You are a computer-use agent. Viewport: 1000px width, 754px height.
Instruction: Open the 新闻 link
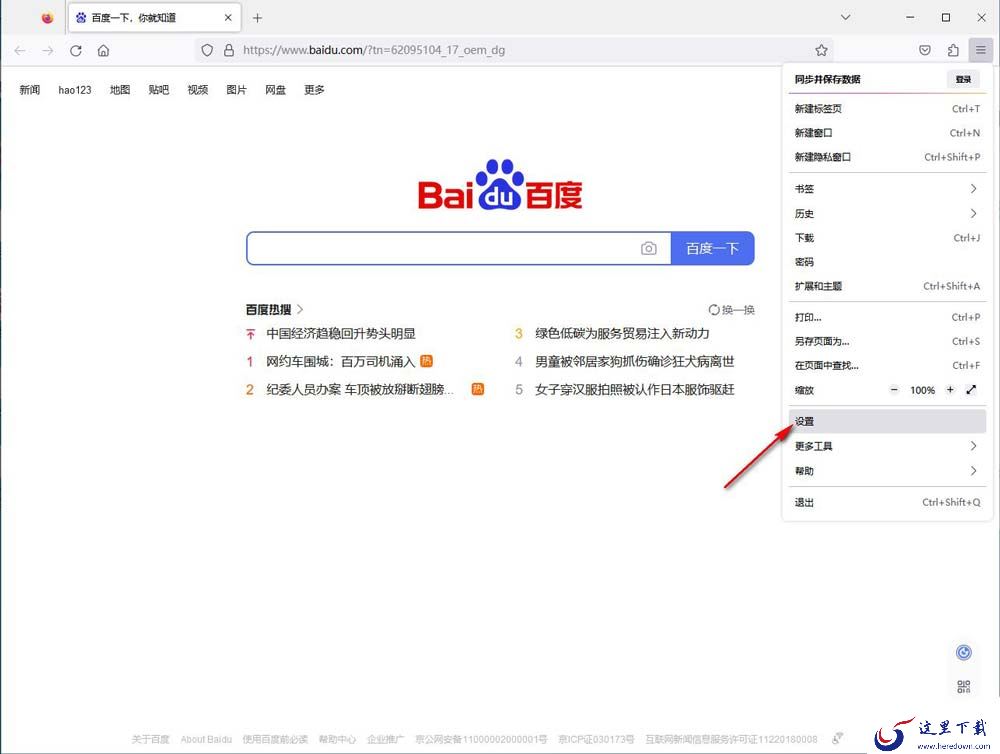(x=30, y=90)
